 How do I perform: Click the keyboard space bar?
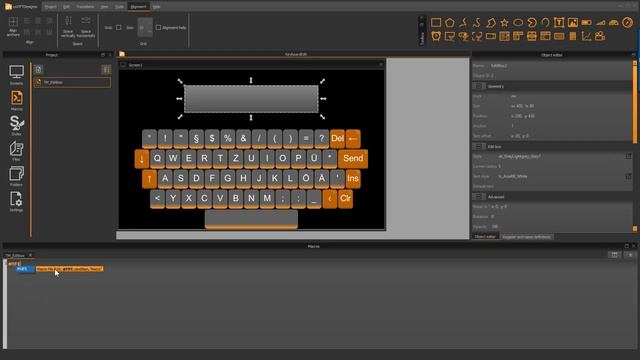(x=251, y=219)
